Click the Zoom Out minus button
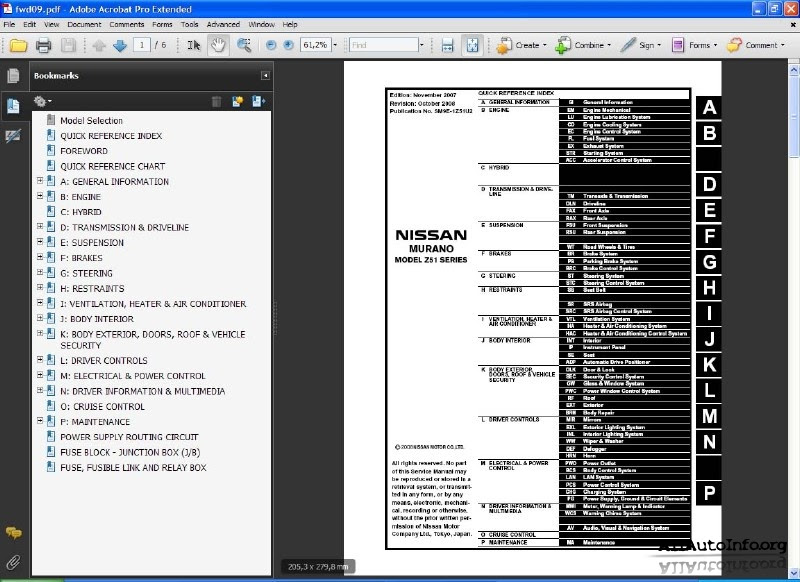 (271, 45)
